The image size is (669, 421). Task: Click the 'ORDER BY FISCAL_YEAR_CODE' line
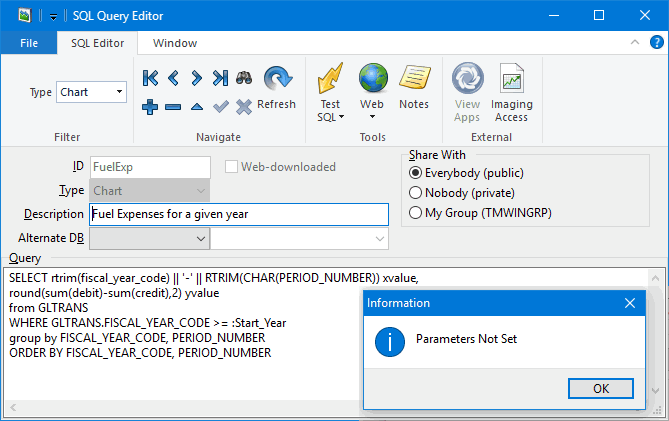pyautogui.click(x=140, y=353)
